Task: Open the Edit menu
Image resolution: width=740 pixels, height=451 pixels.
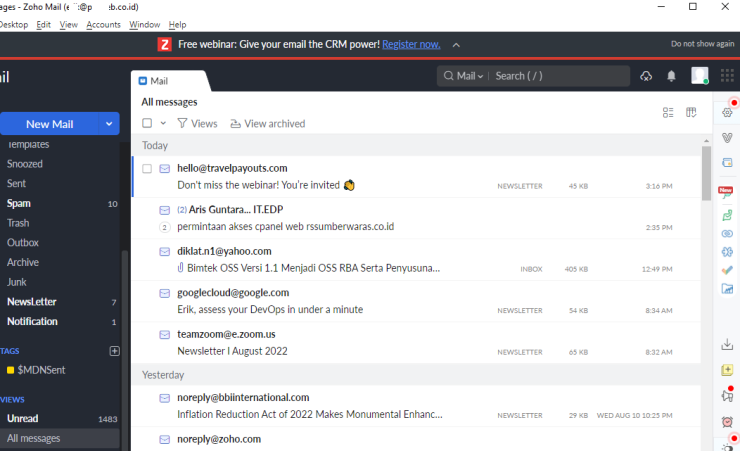Action: [43, 25]
